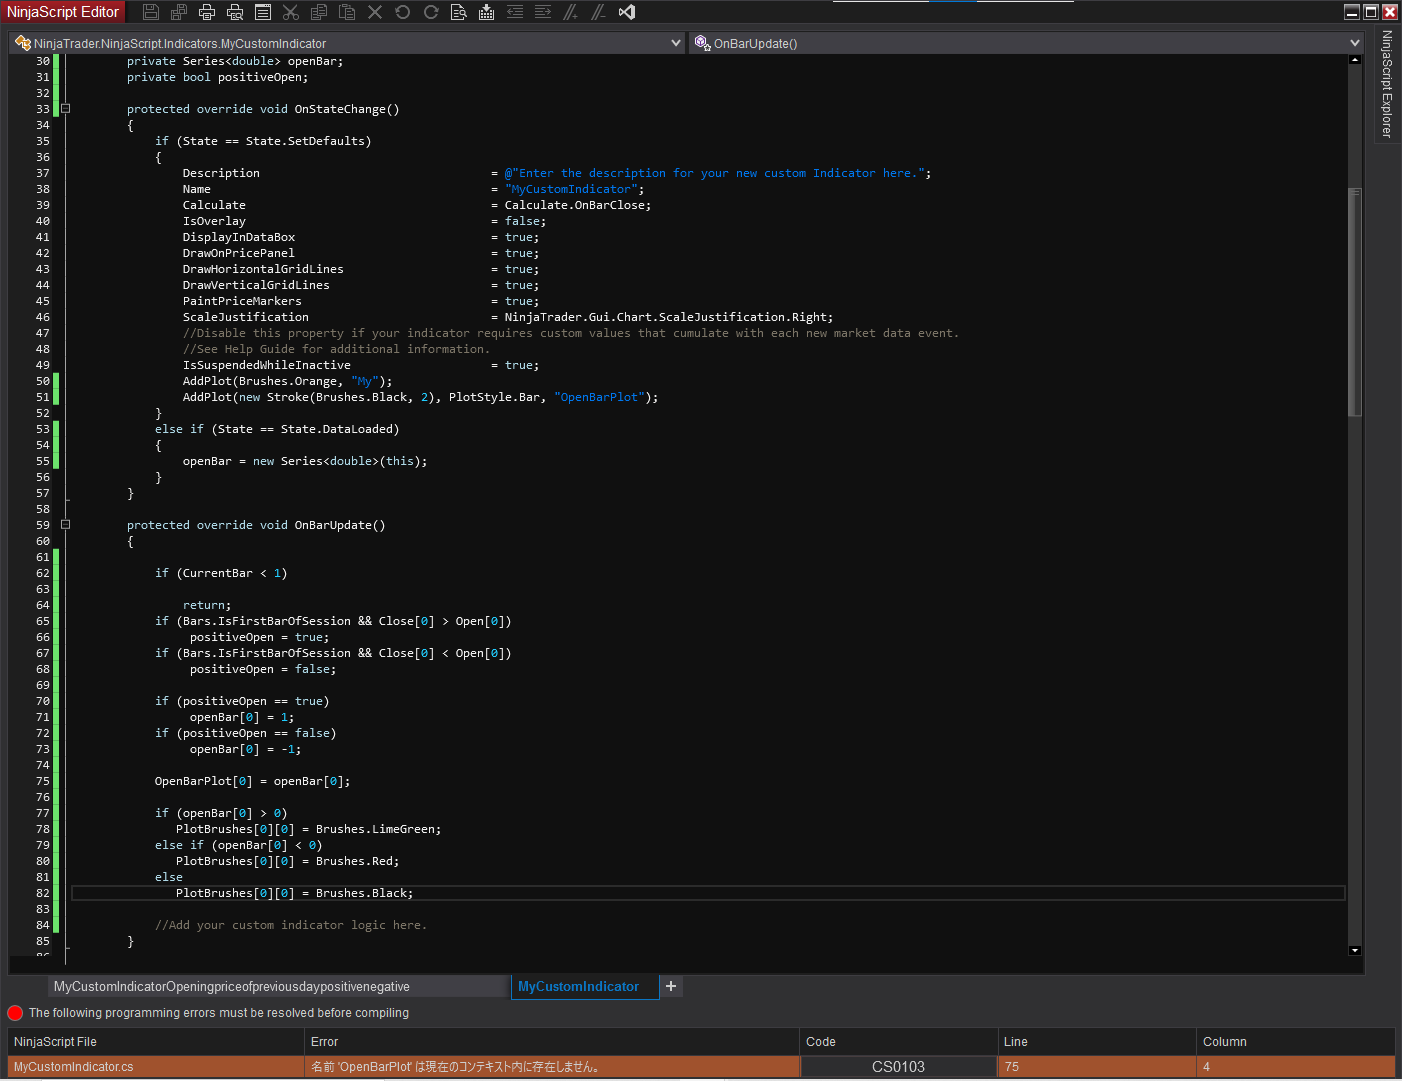Open the NinjaScript Explorer side panel

point(1387,84)
